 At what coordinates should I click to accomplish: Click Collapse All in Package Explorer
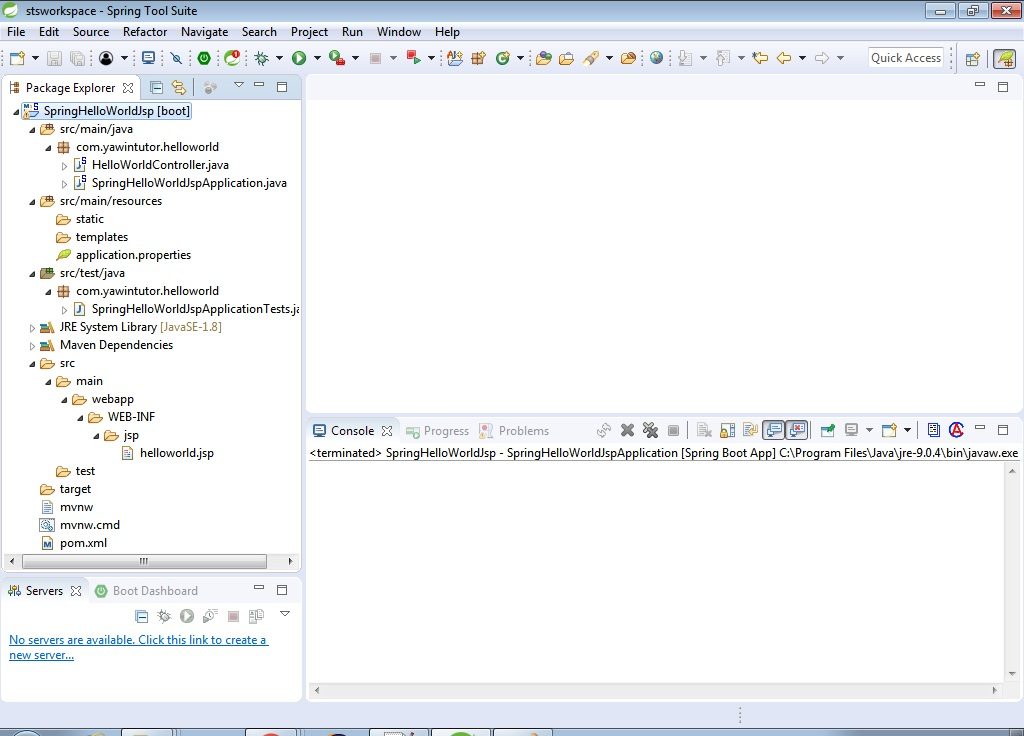point(156,87)
